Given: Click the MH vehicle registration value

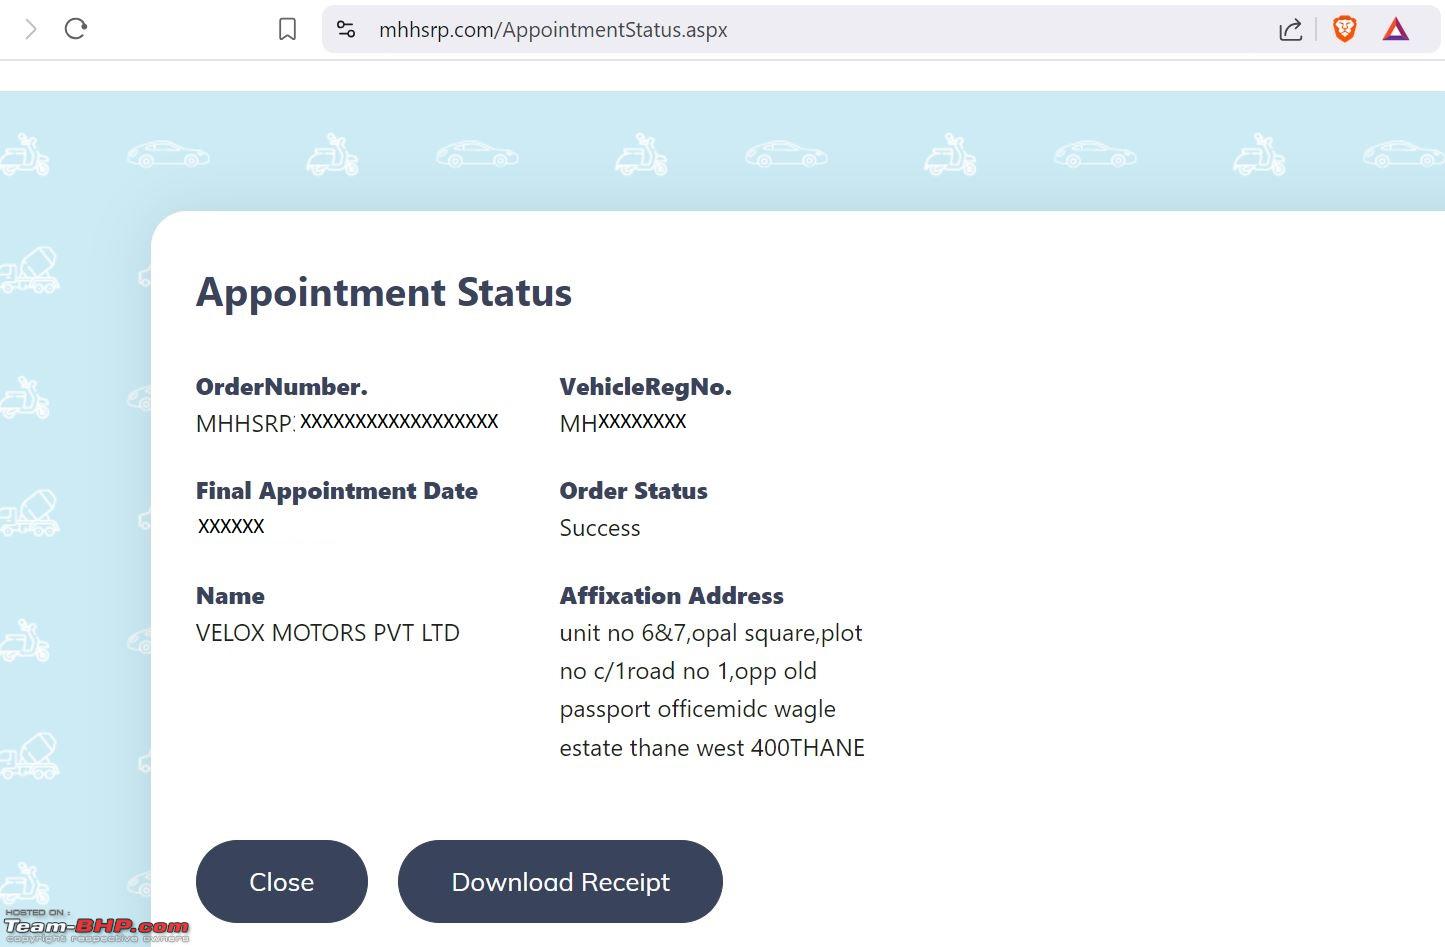Looking at the screenshot, I should click(623, 423).
